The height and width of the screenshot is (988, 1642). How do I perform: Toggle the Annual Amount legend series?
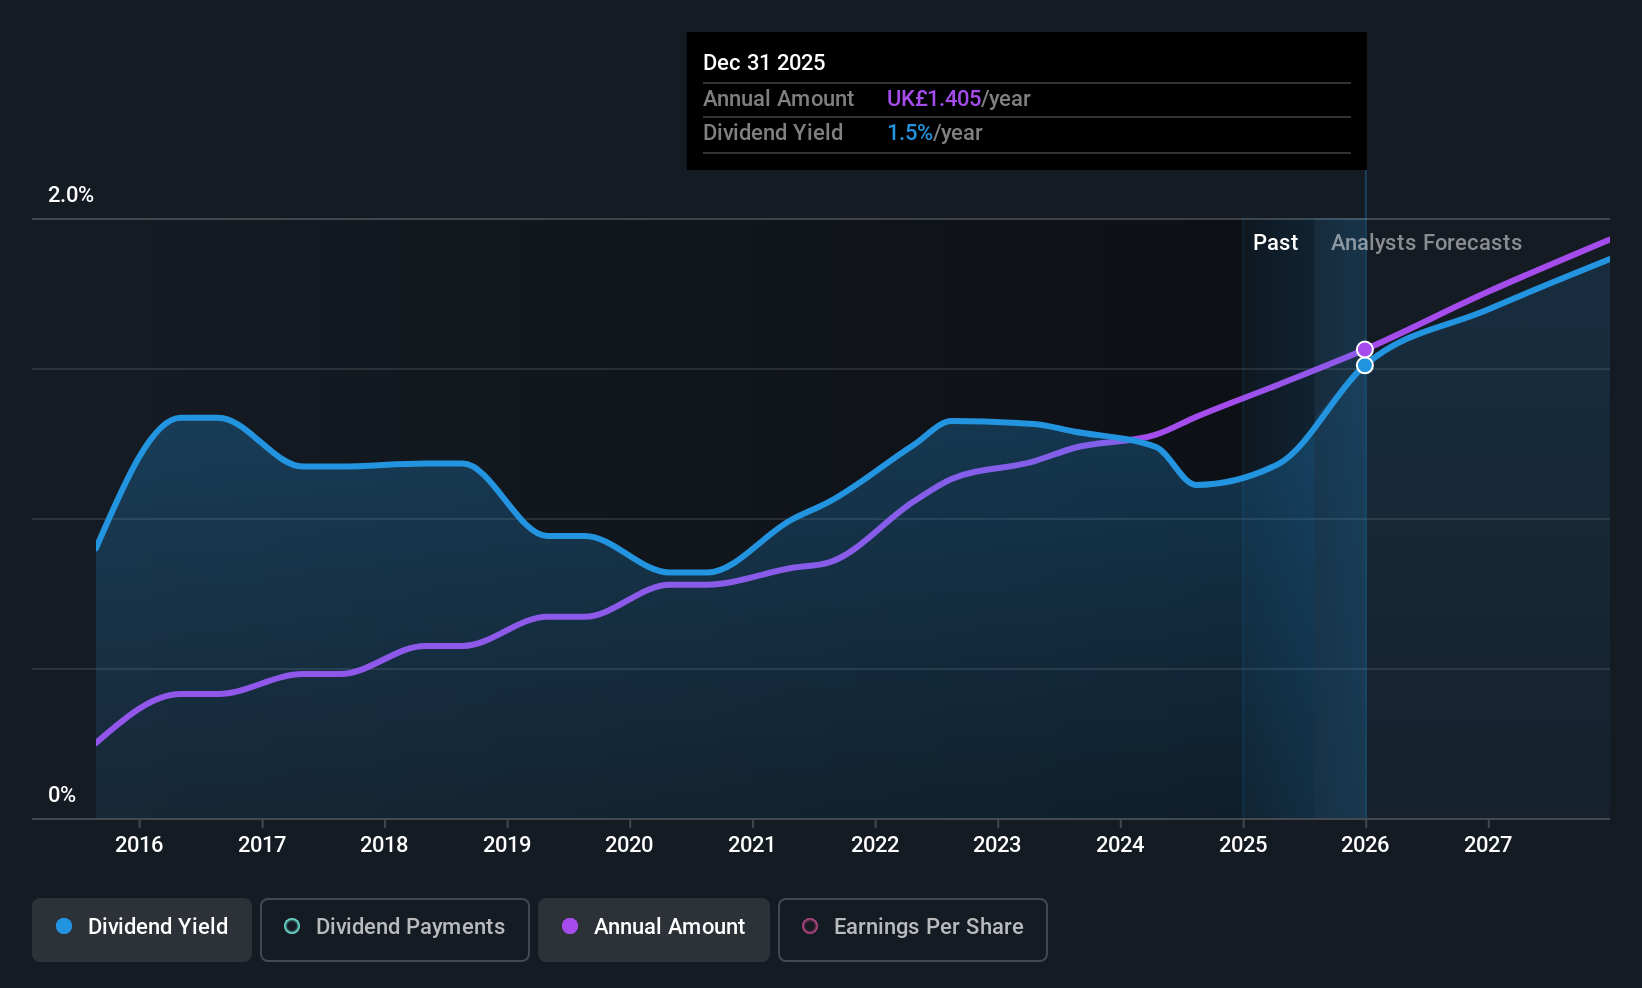pos(654,927)
